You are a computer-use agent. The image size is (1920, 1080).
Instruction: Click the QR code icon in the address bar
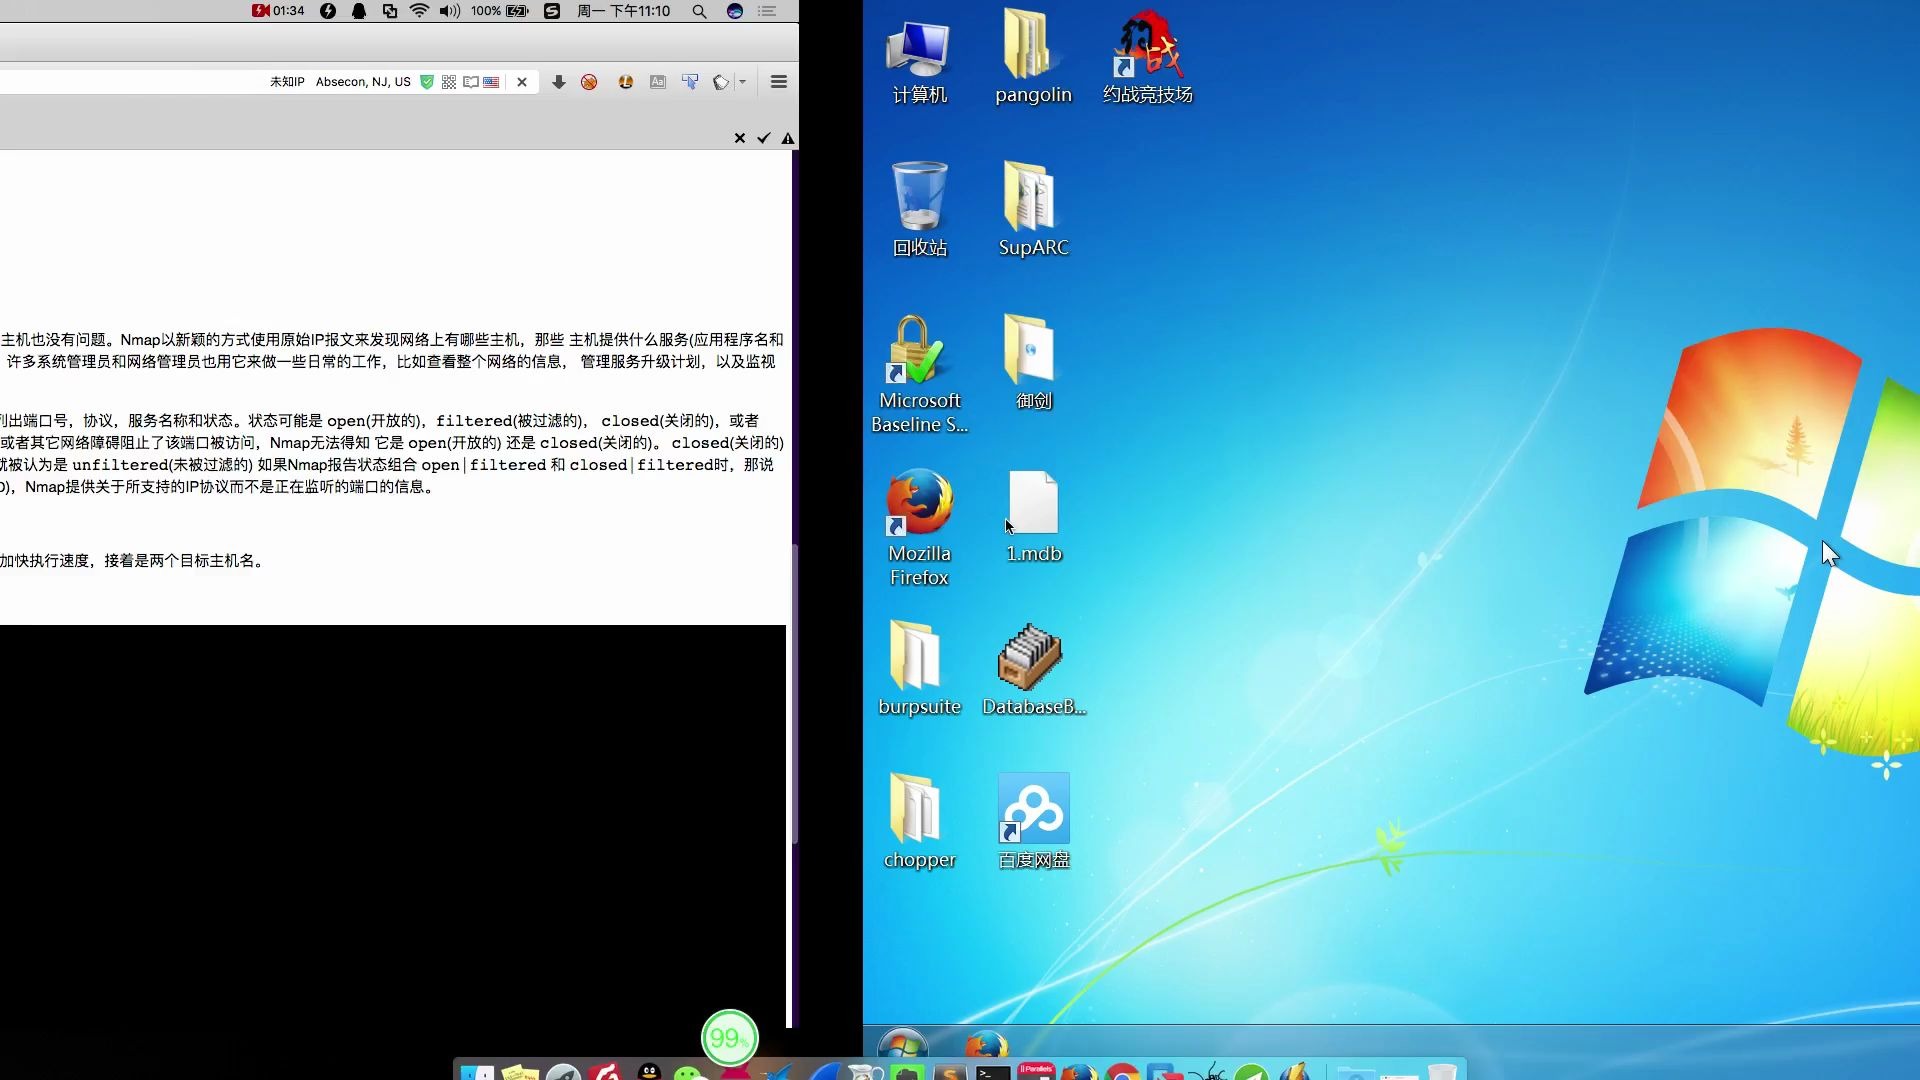pos(449,82)
